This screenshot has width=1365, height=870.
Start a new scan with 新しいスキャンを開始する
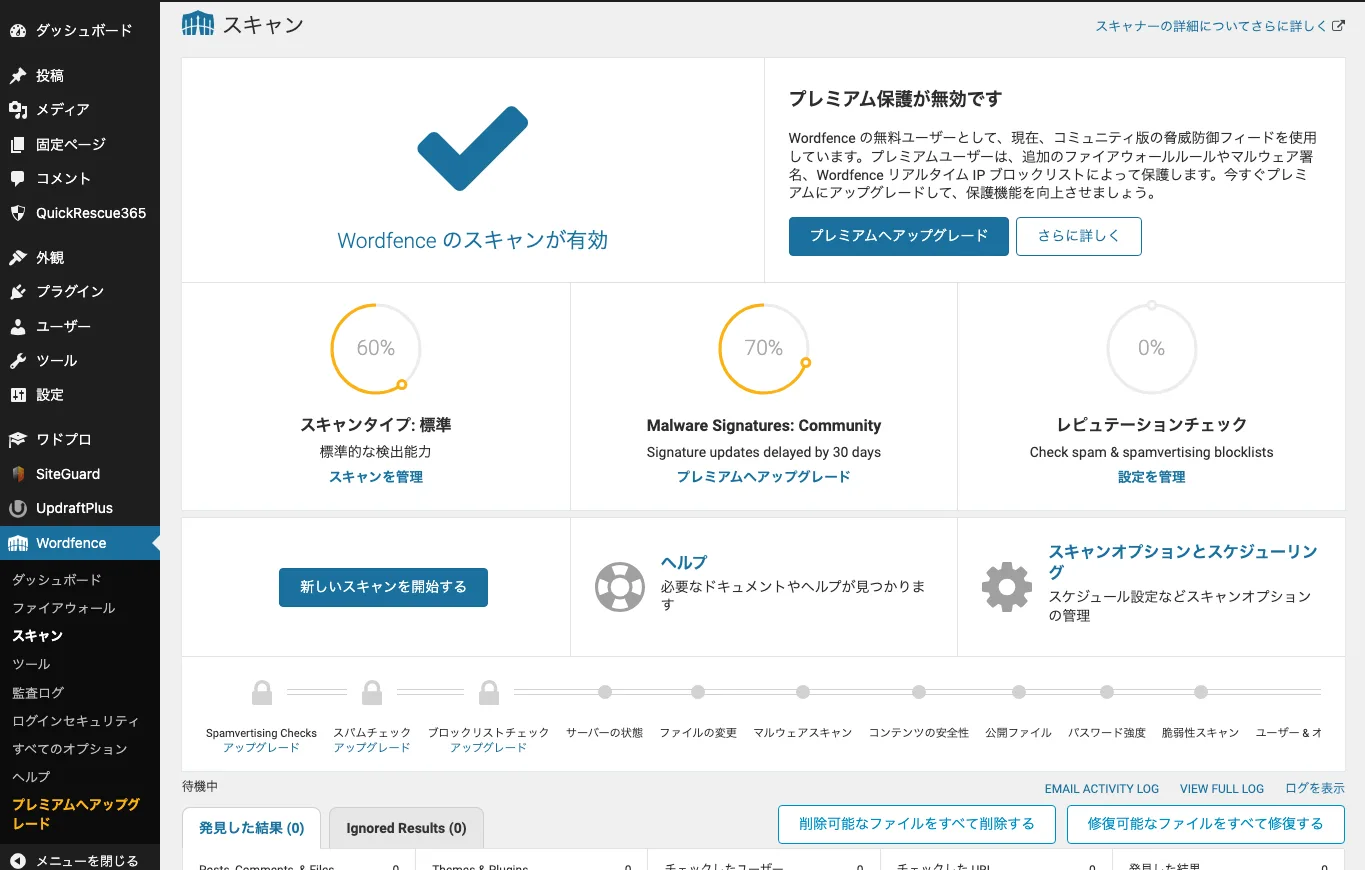(383, 587)
